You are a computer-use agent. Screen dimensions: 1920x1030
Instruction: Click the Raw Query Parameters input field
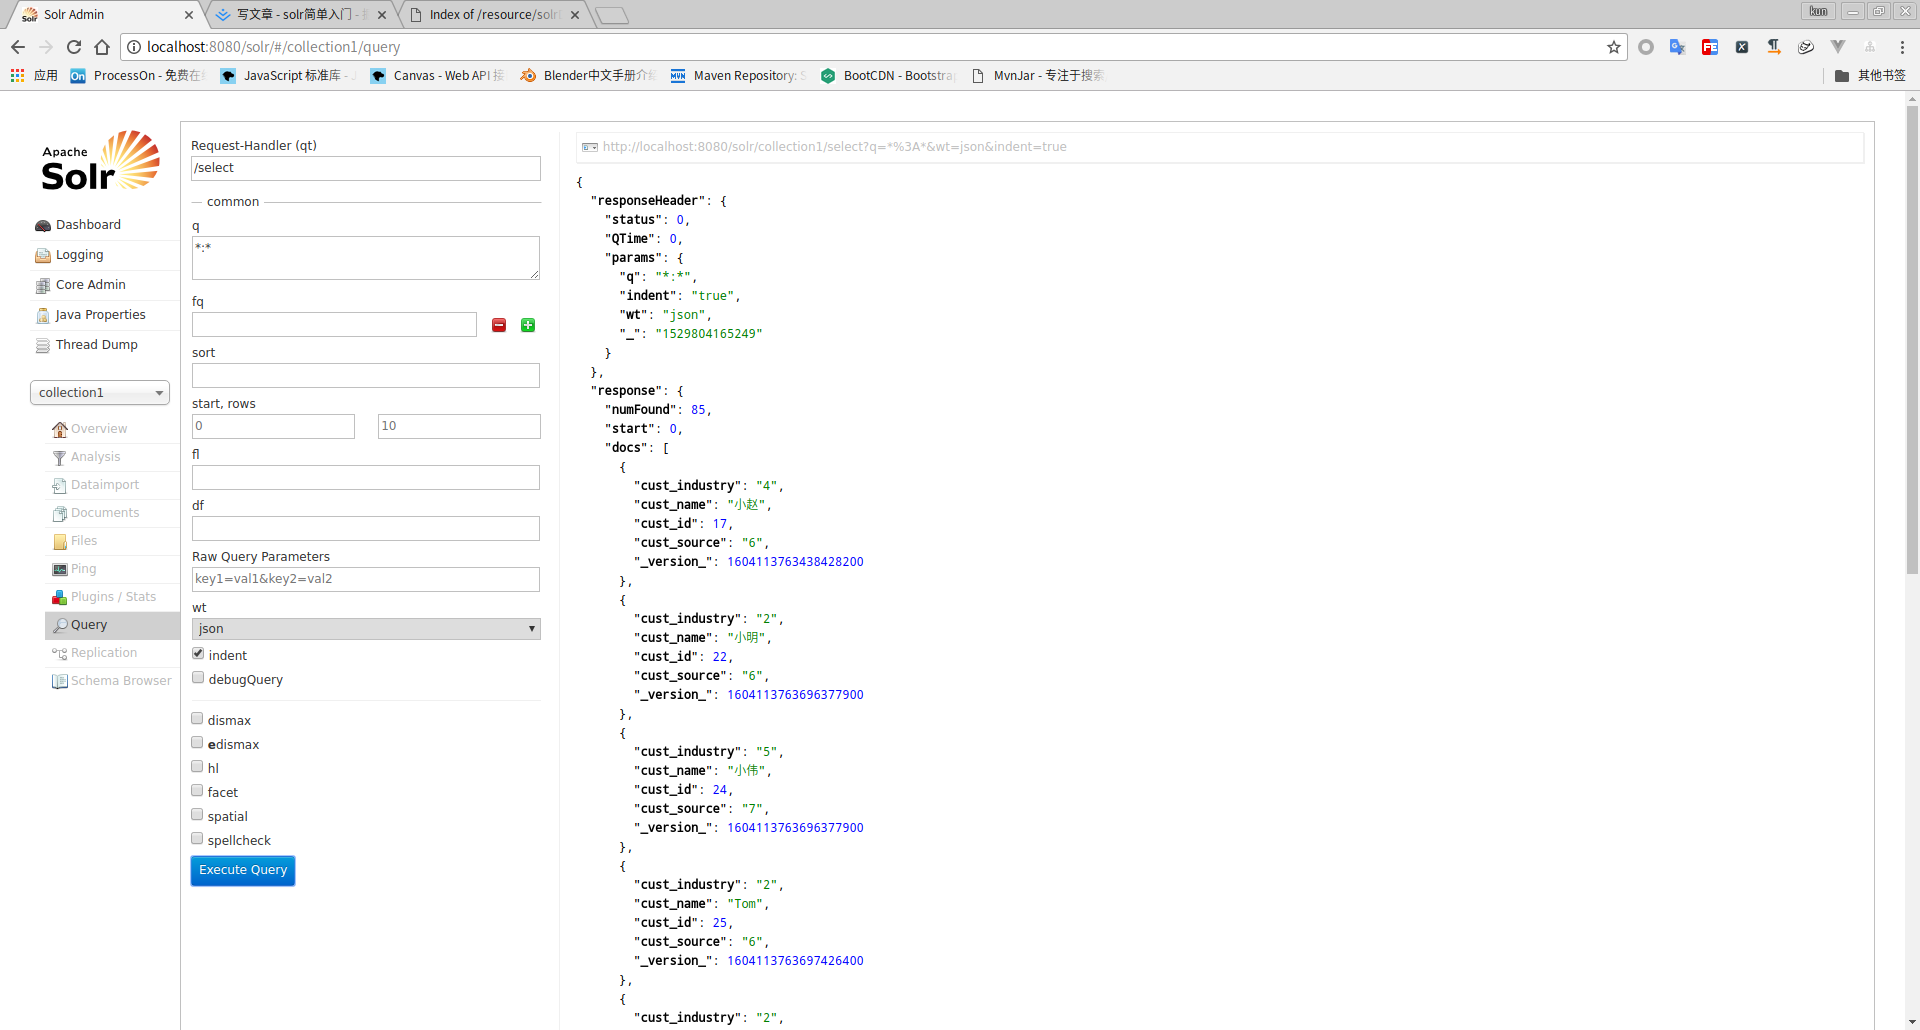point(366,579)
